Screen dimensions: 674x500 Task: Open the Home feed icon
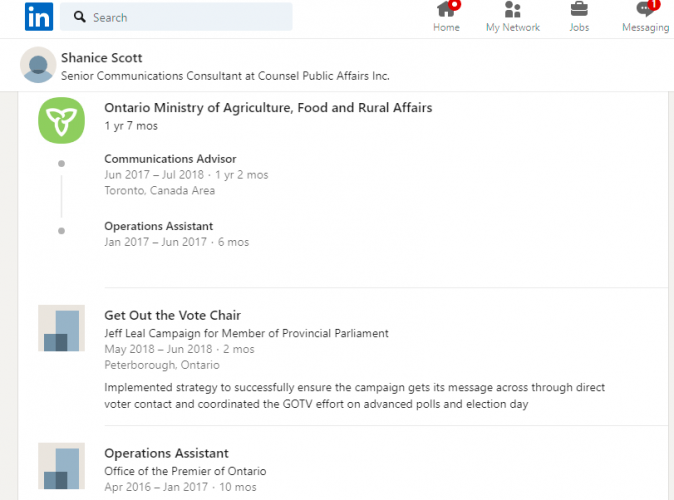coord(446,9)
